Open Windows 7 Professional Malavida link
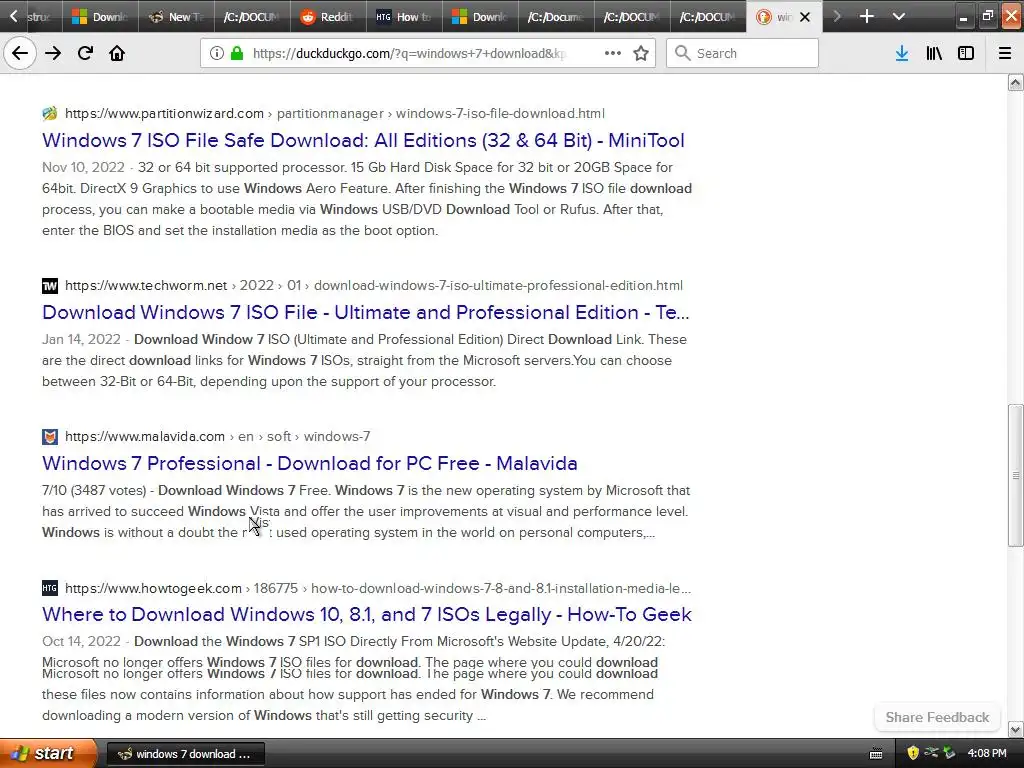The width and height of the screenshot is (1024, 768). 310,463
